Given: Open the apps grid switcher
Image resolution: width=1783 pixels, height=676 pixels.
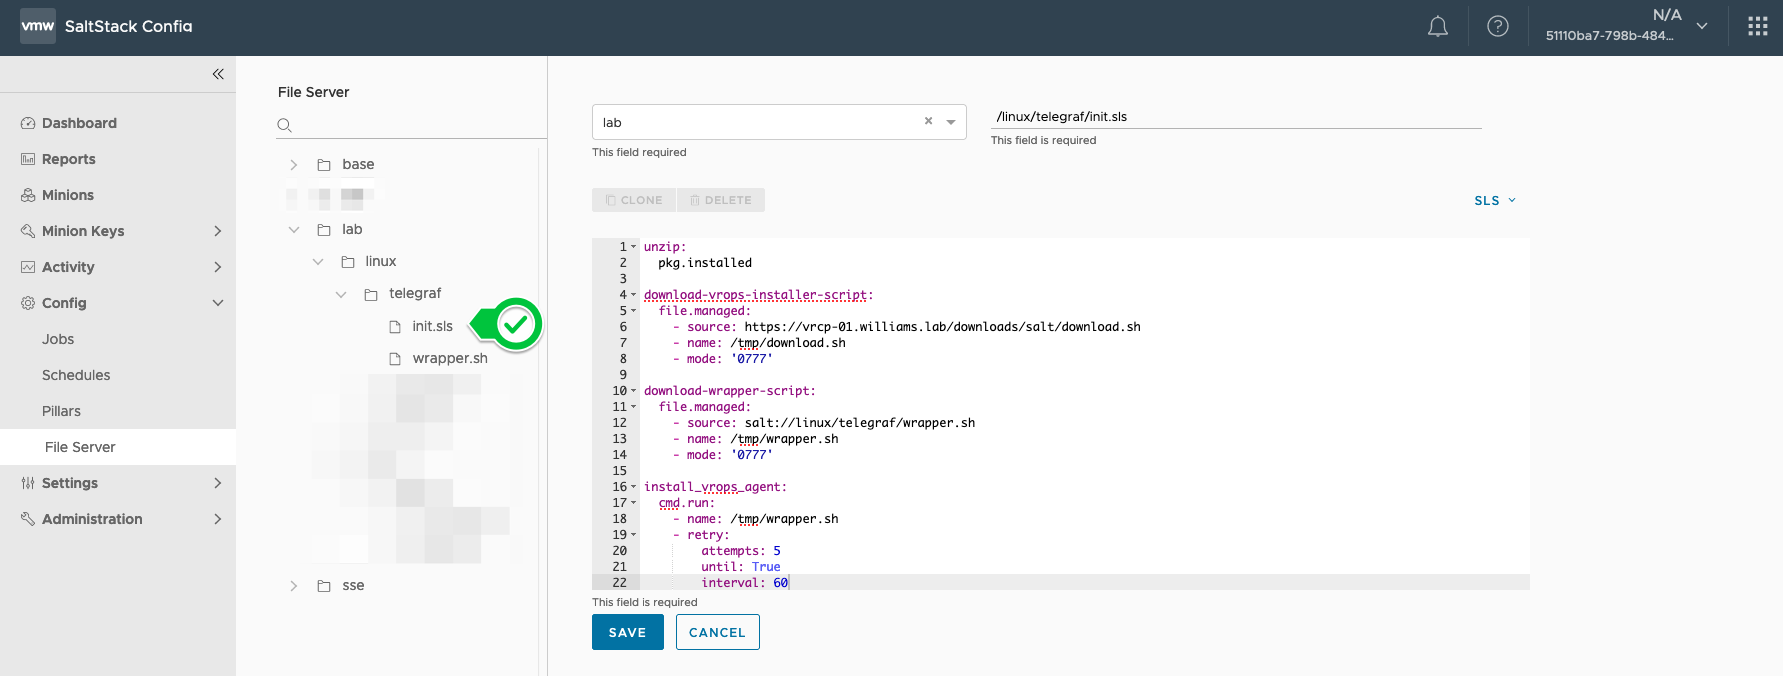Looking at the screenshot, I should [x=1758, y=27].
